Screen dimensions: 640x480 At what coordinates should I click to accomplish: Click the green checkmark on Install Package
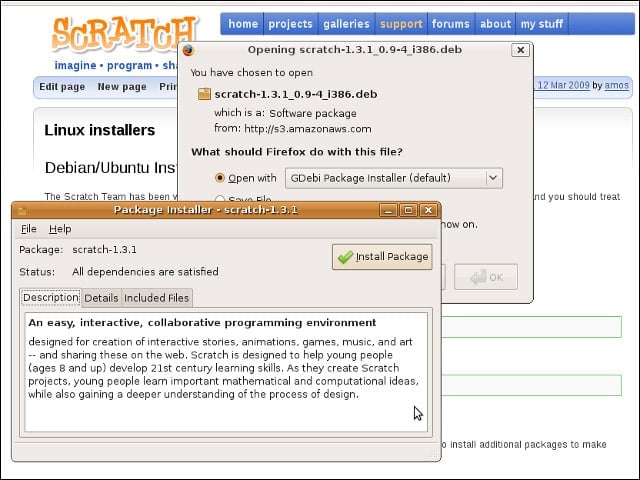[345, 257]
